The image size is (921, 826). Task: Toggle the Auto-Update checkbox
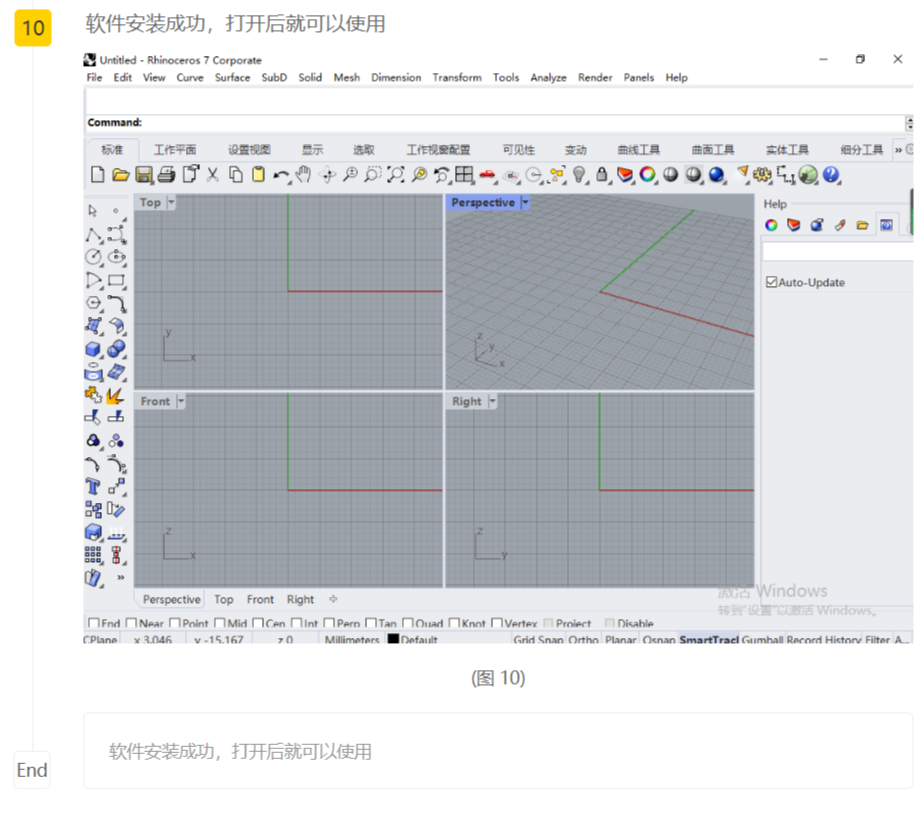click(771, 283)
